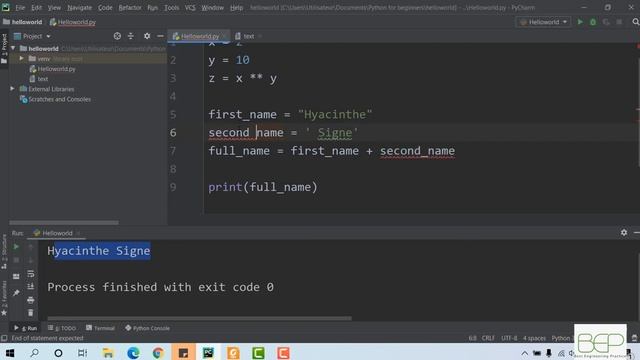Hide the Project tool window
Screen dimensions: 640x360
click(160, 36)
